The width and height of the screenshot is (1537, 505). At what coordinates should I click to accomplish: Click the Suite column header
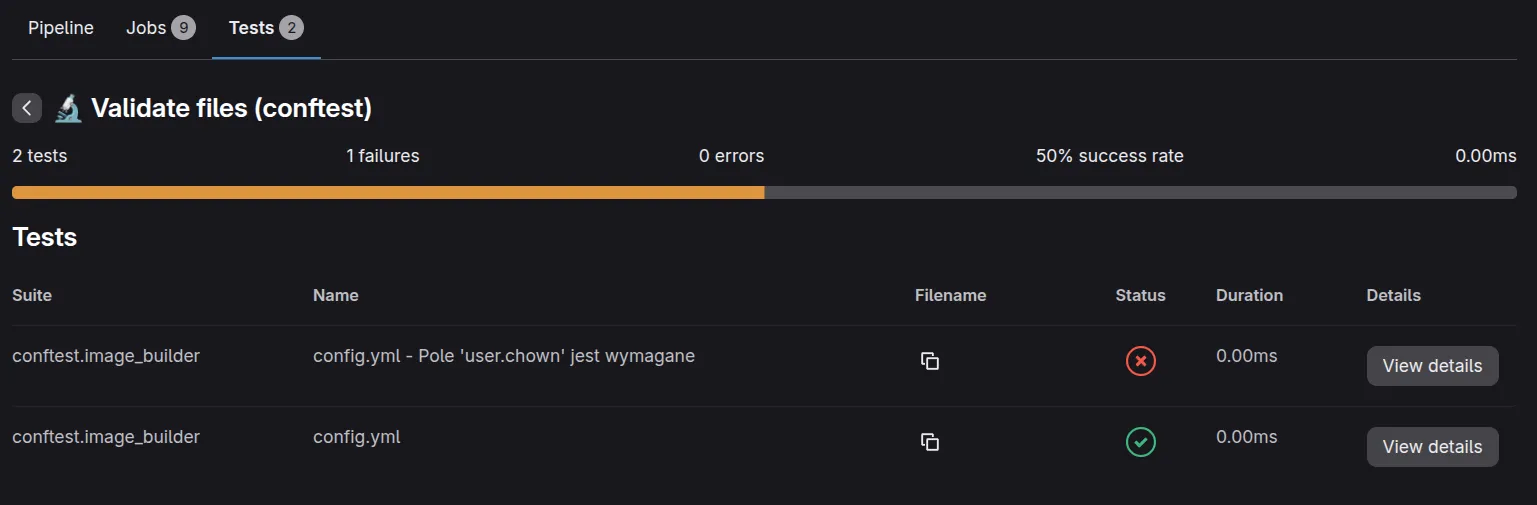tap(32, 295)
